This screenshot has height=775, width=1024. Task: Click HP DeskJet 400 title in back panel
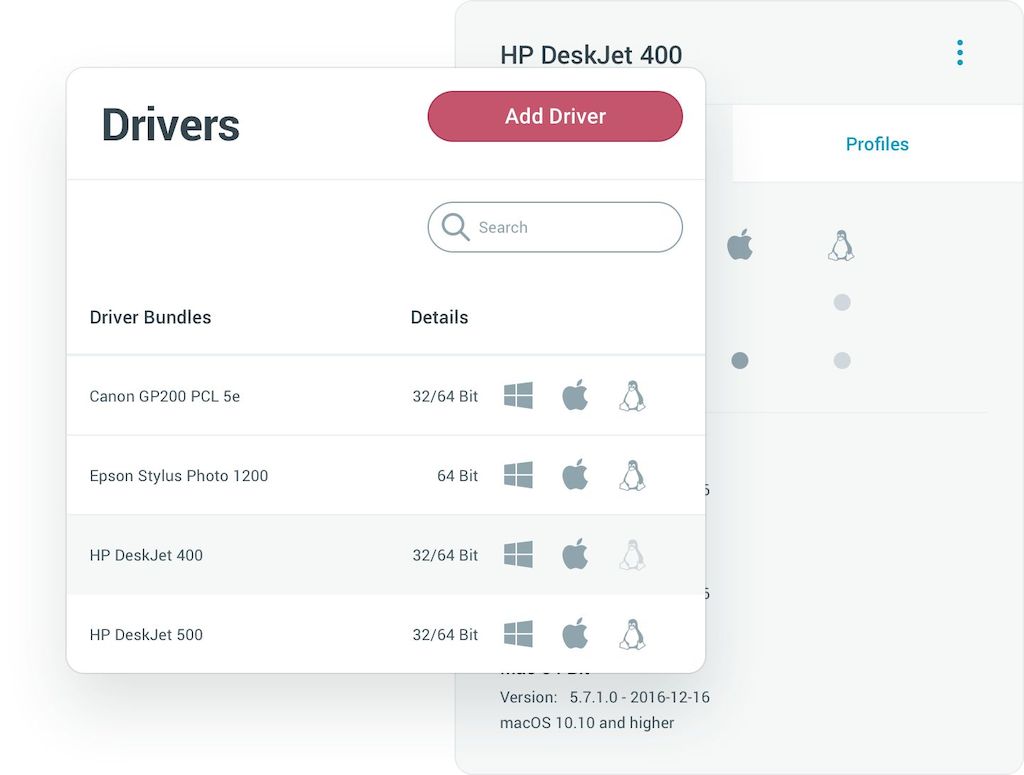click(x=591, y=55)
